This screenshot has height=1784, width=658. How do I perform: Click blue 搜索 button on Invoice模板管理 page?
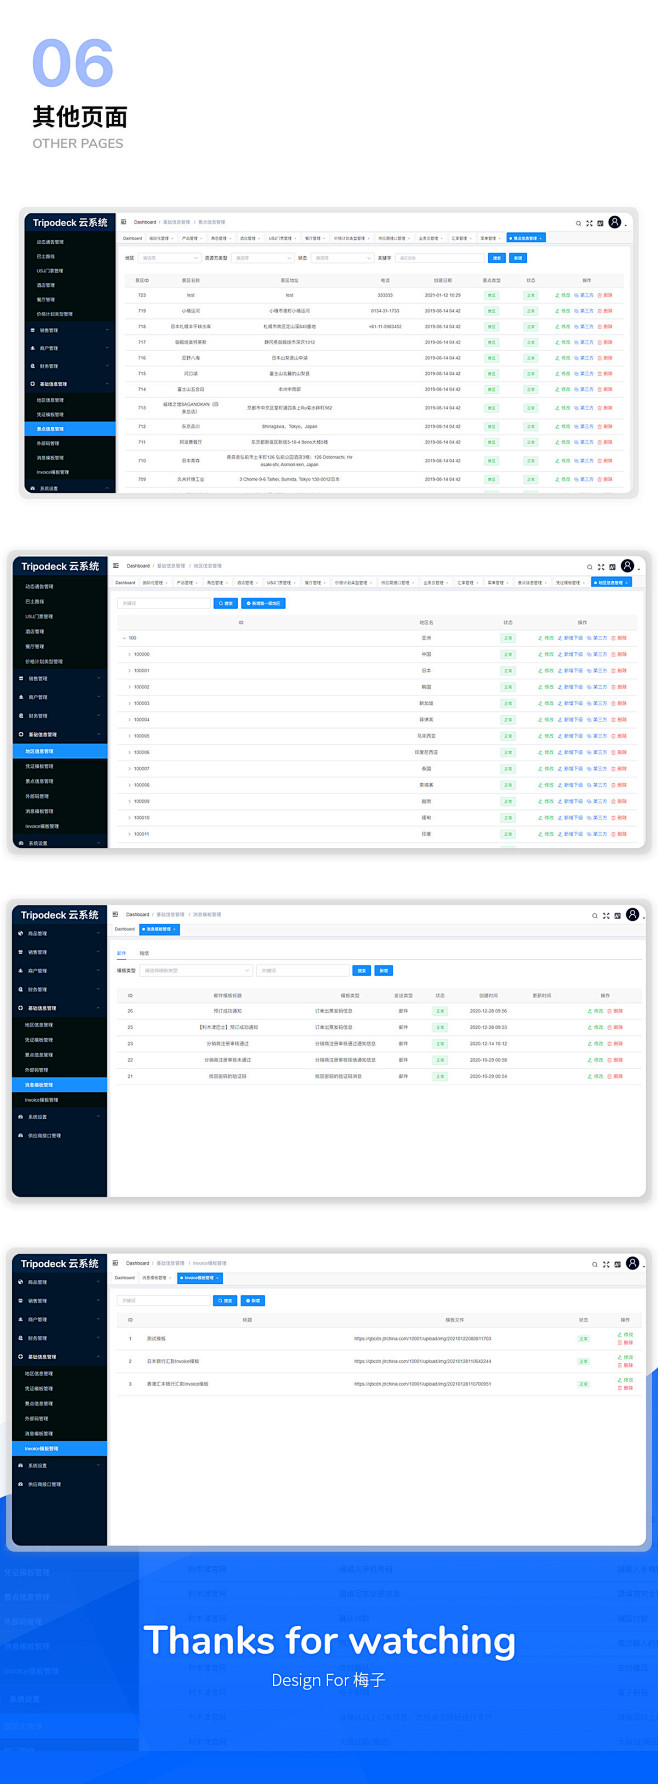225,1300
